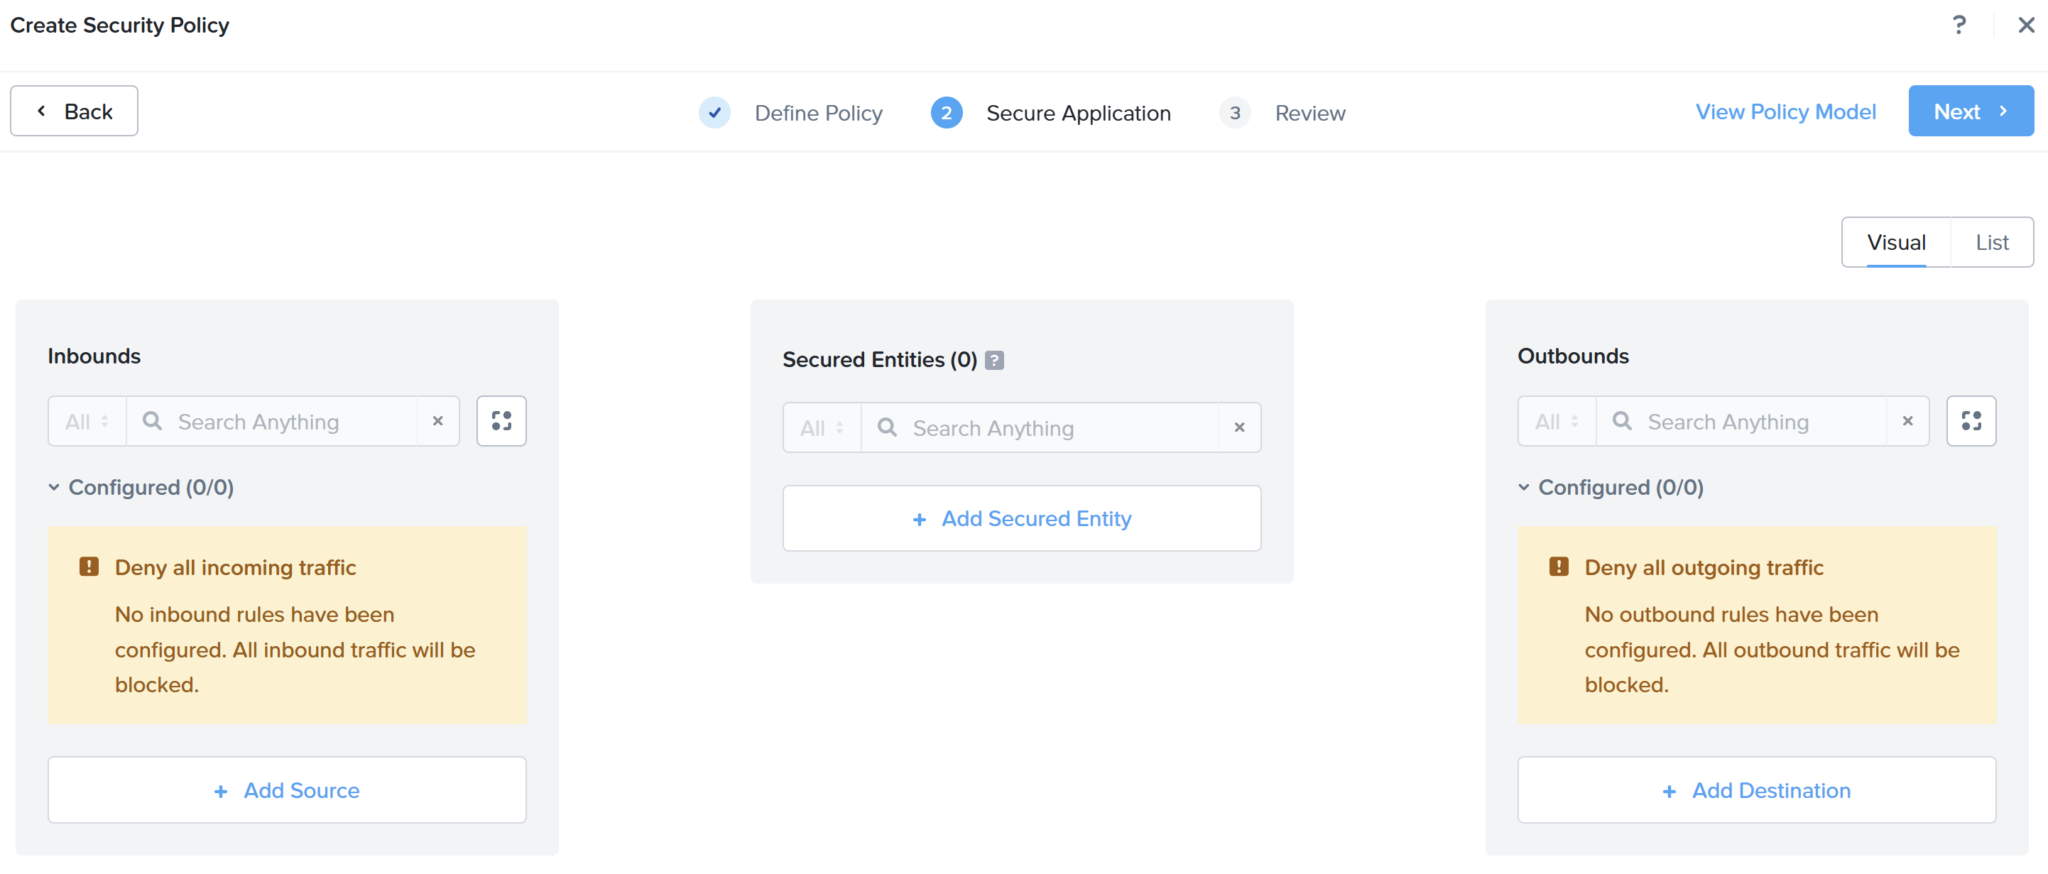Open the View Policy Model link

click(1786, 111)
